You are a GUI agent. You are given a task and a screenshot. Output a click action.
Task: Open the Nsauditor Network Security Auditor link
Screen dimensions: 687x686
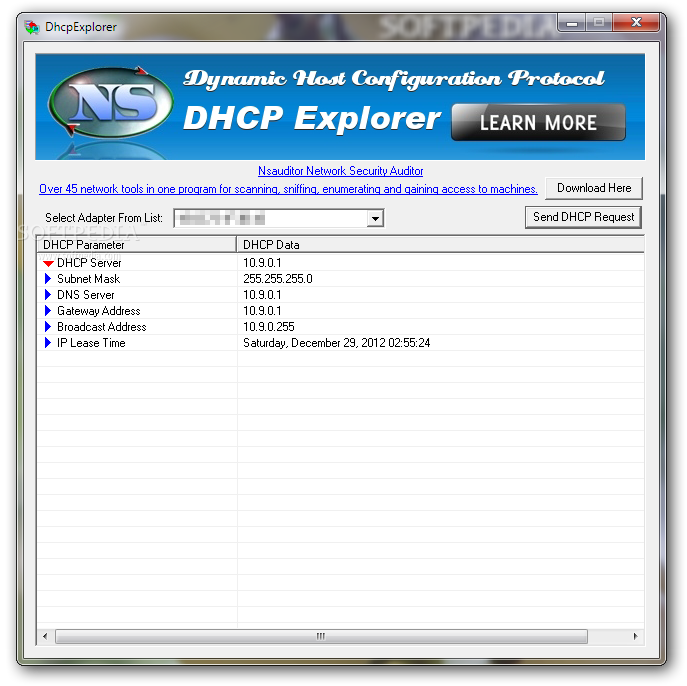point(340,171)
